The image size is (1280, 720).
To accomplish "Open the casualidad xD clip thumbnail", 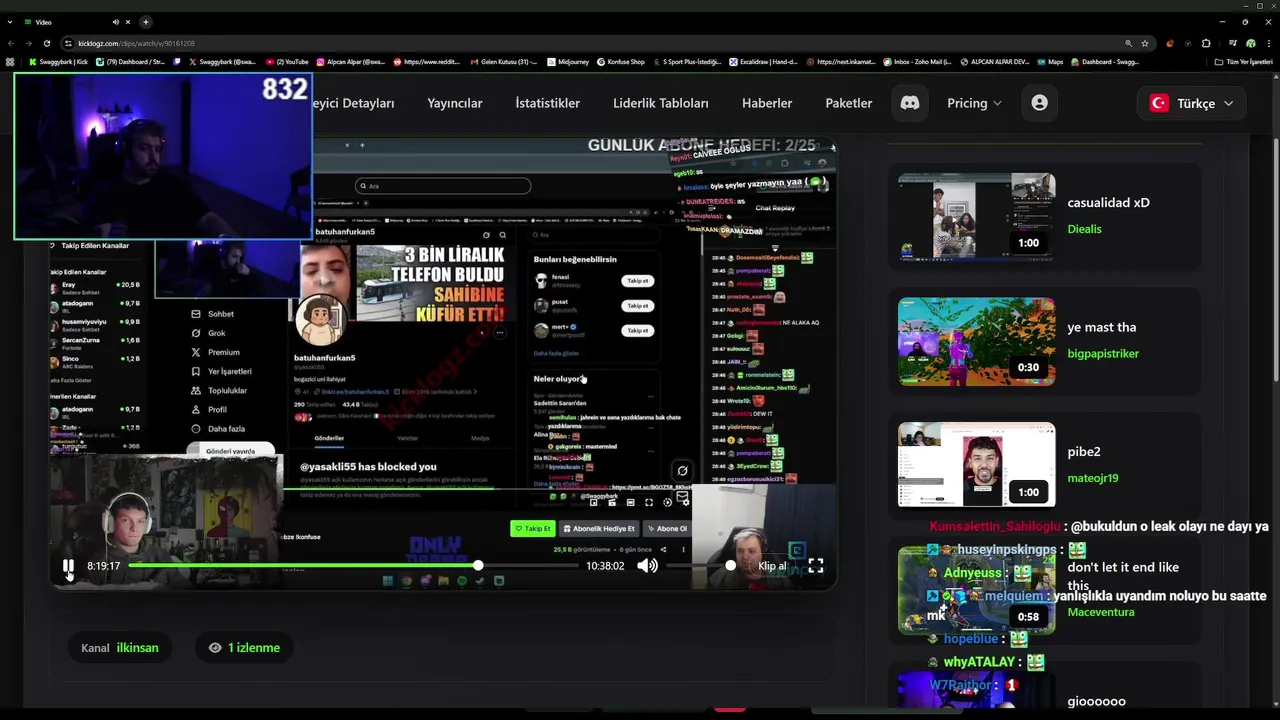I will [976, 217].
